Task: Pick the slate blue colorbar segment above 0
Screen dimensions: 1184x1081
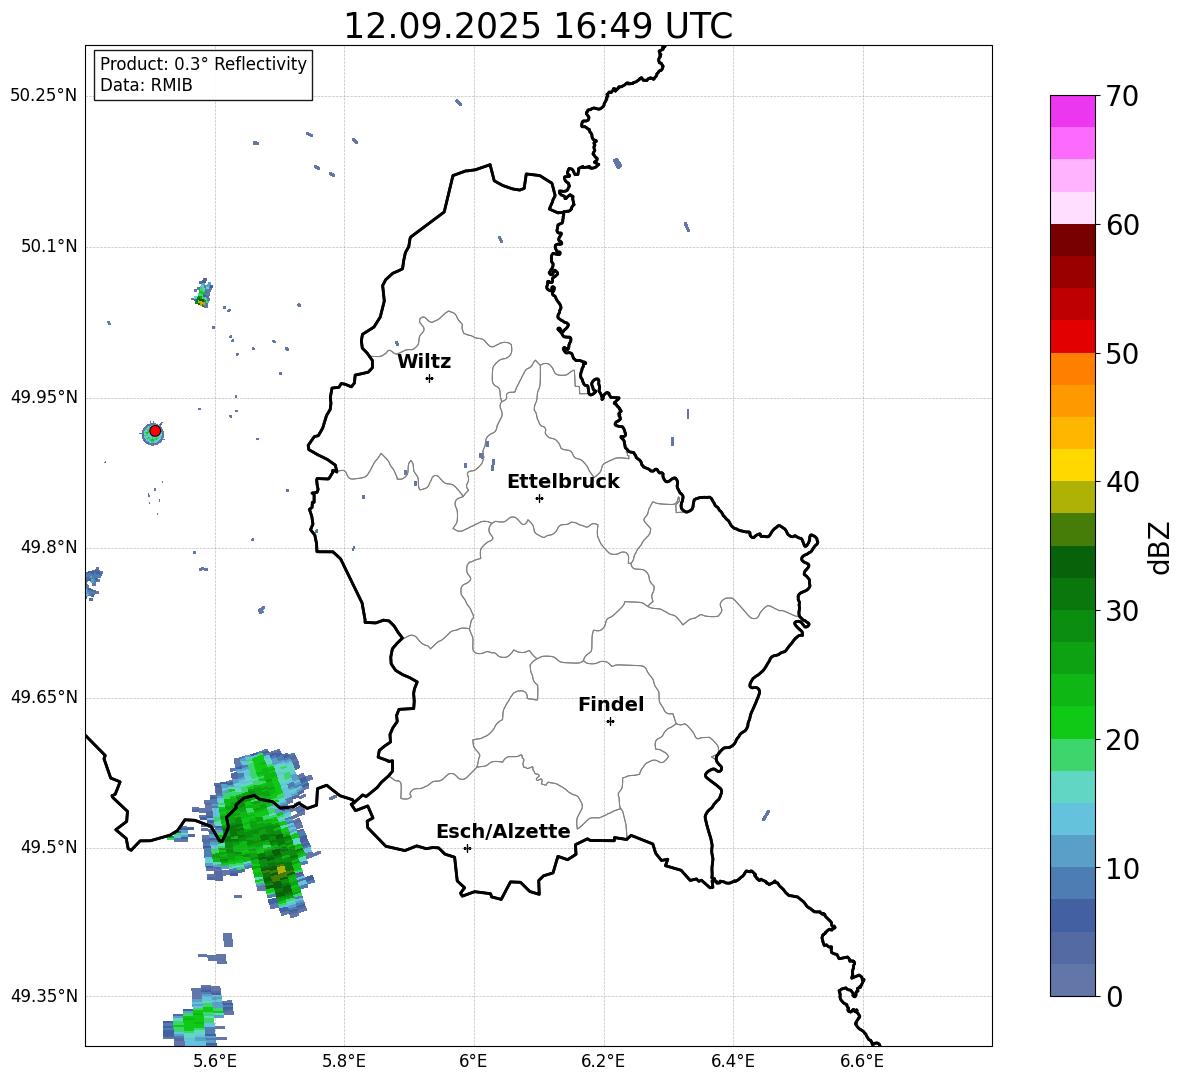Action: [1072, 980]
